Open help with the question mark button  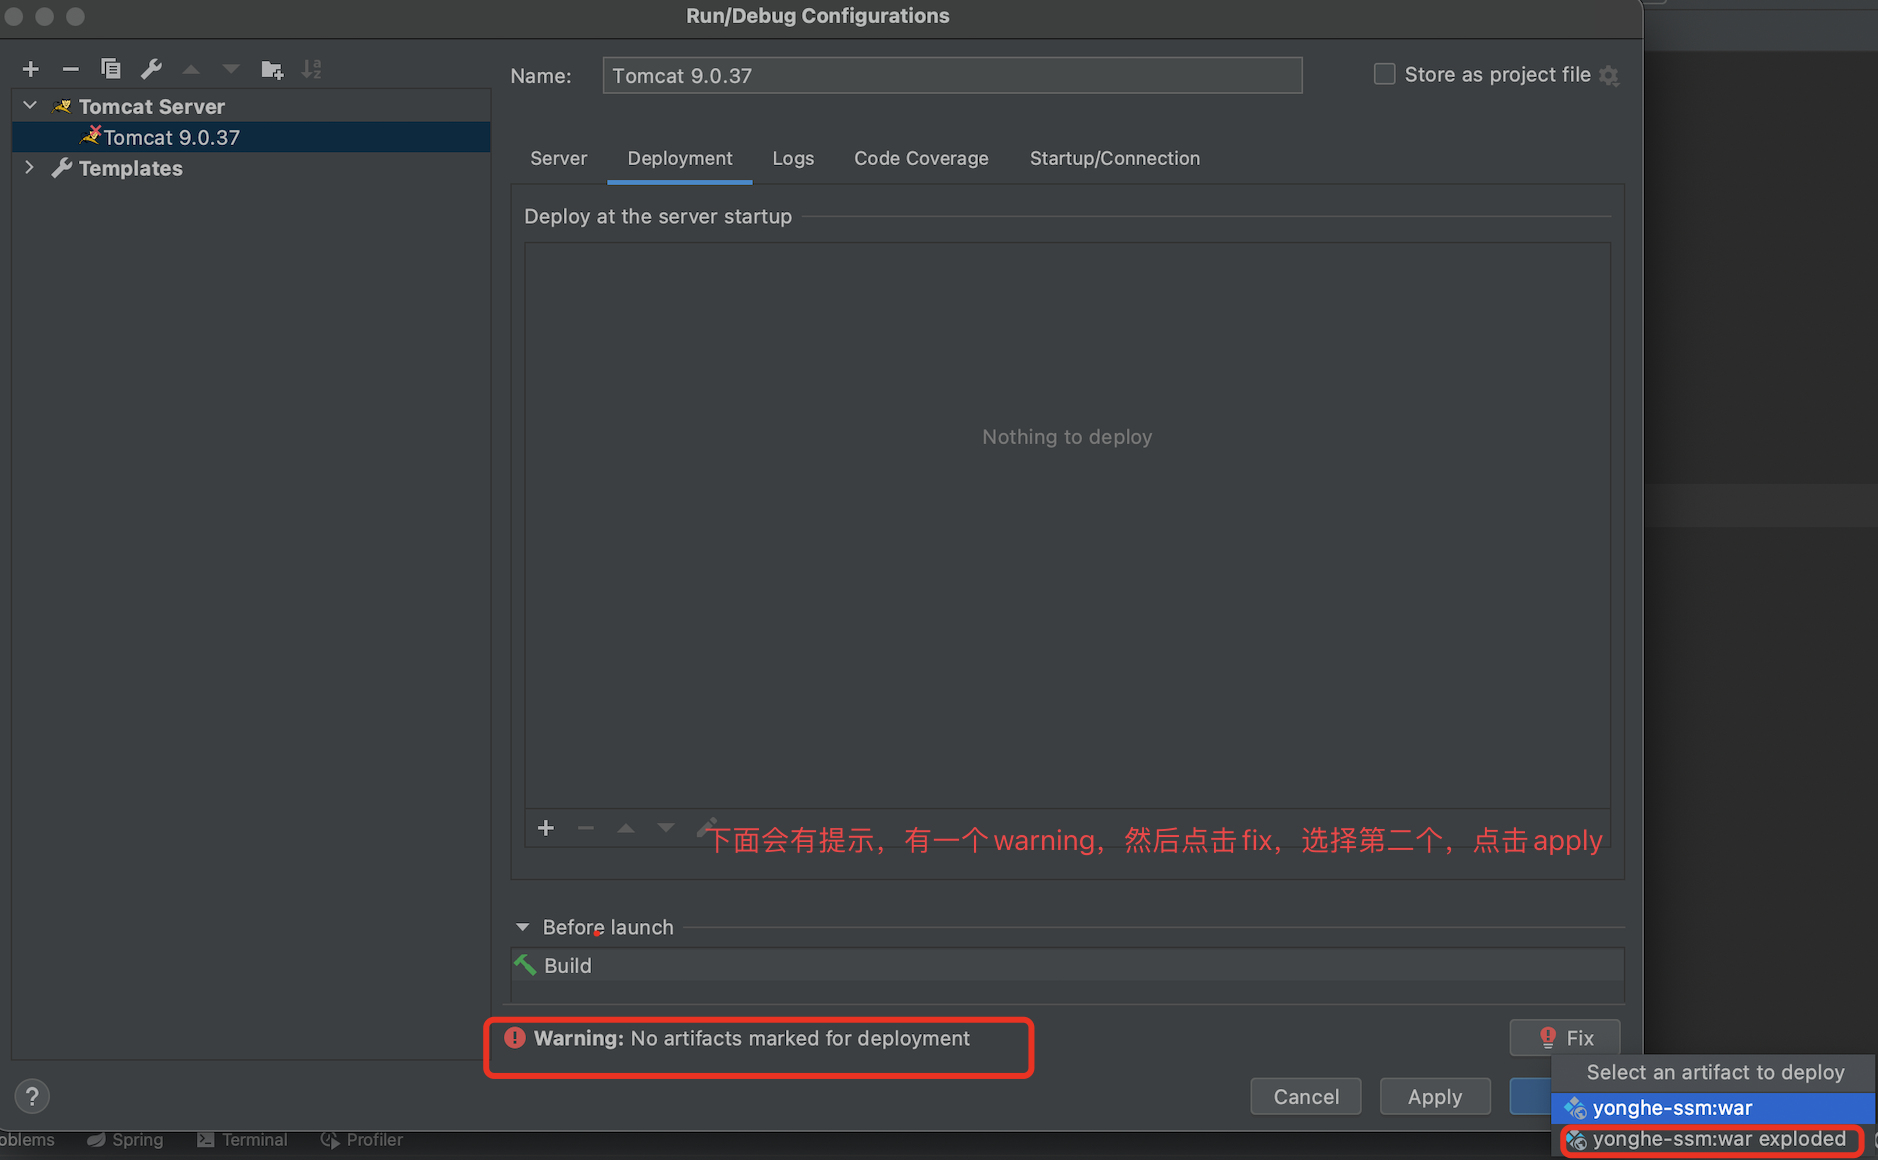click(x=32, y=1096)
